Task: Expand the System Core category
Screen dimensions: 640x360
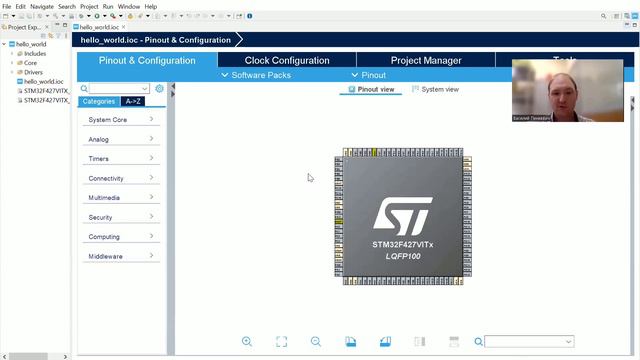Action: click(121, 119)
